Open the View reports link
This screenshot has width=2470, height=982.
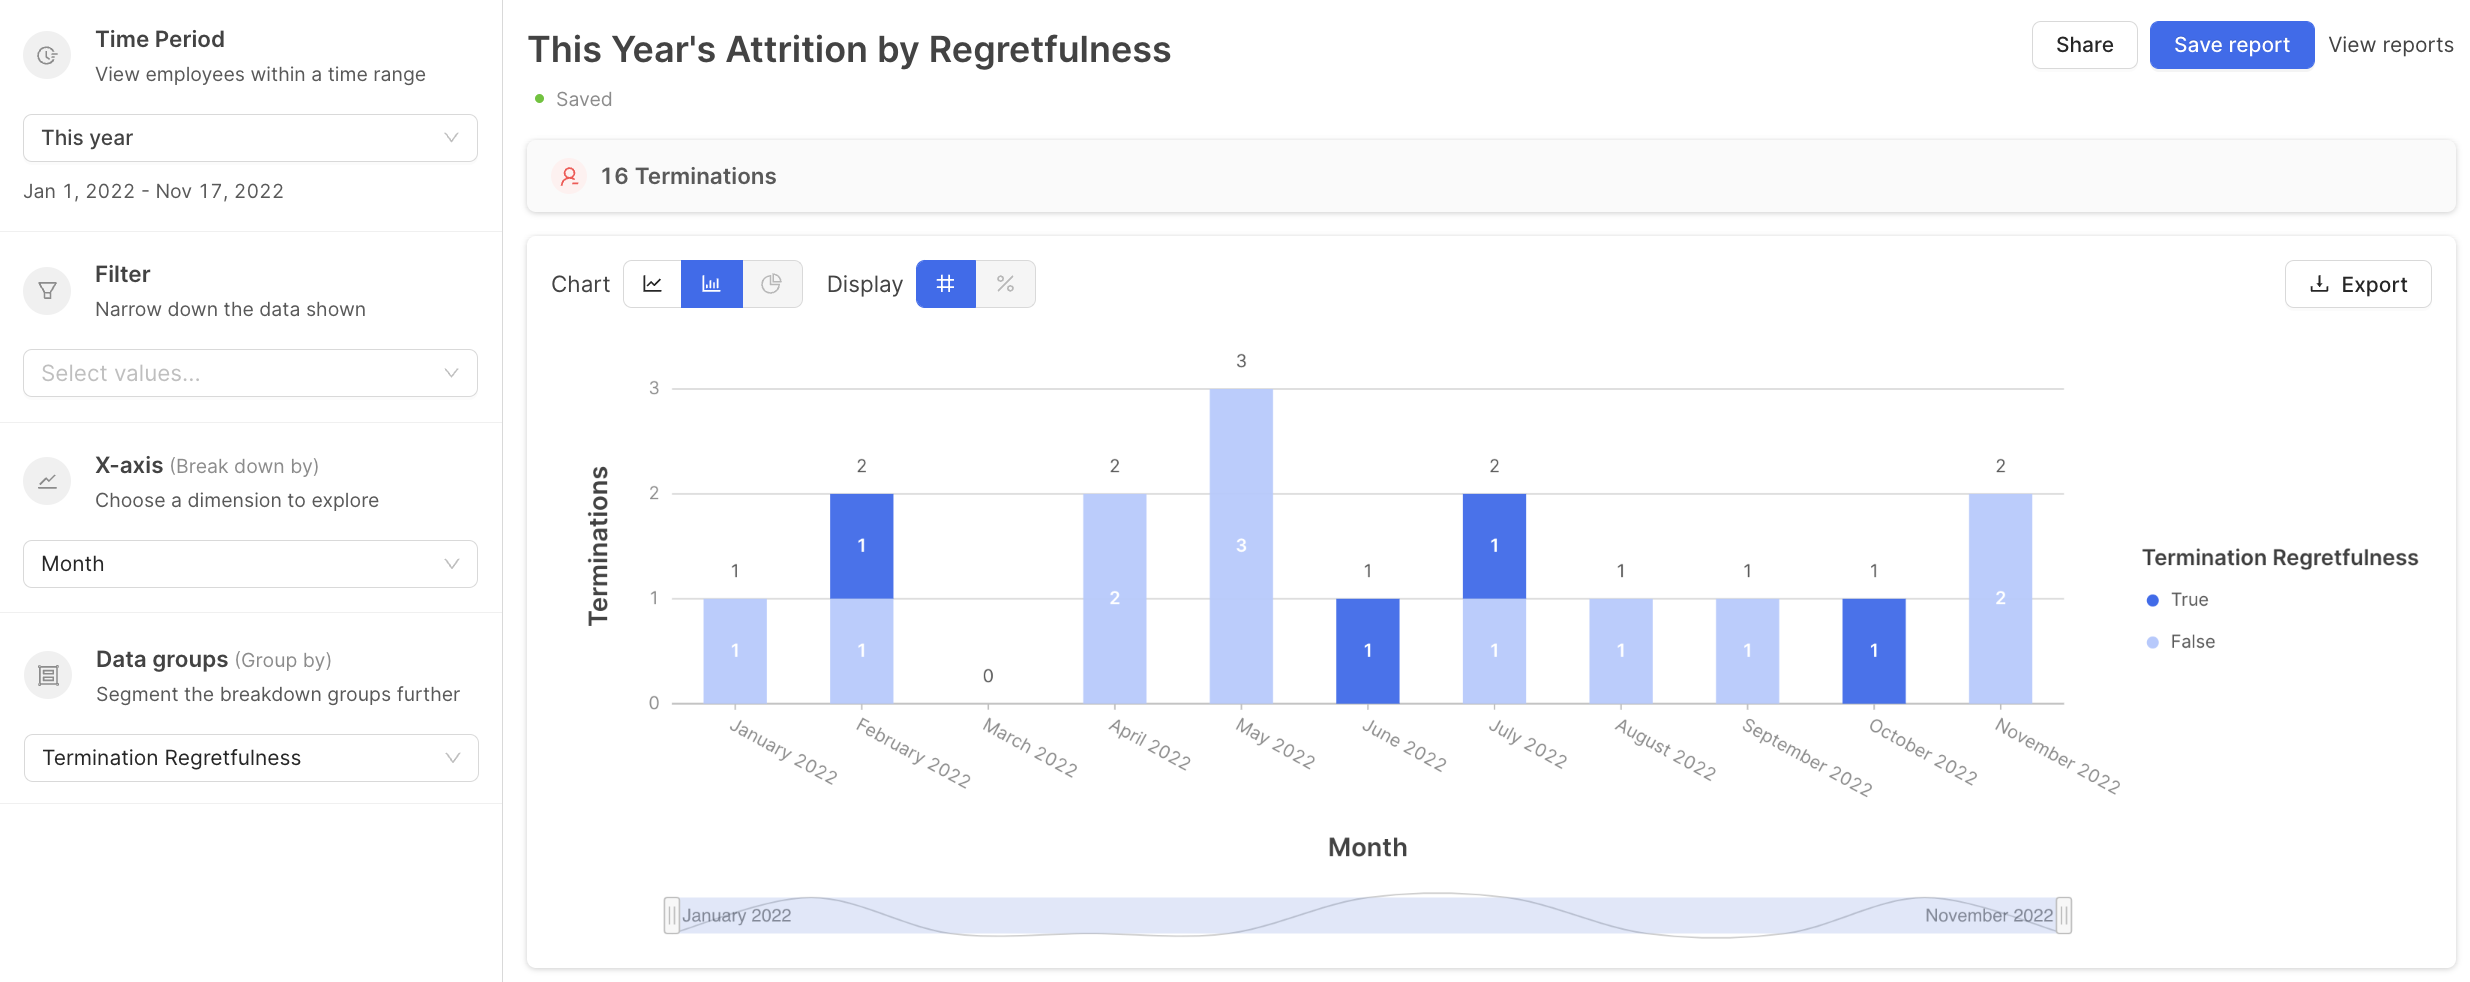pos(2390,45)
